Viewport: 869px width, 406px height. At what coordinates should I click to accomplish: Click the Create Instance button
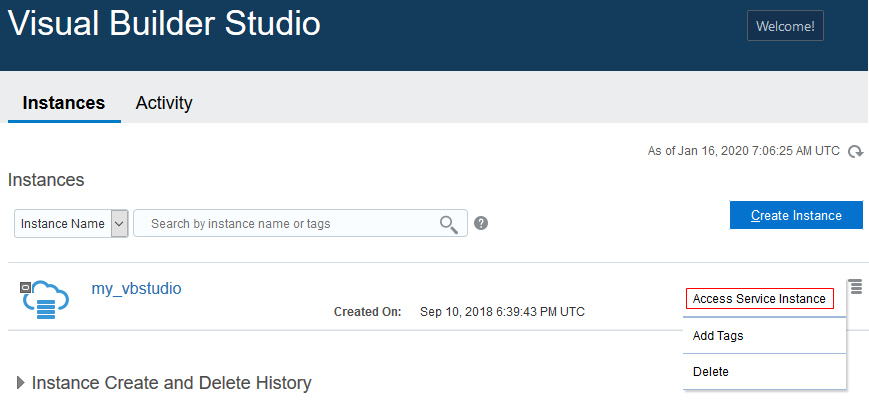tap(796, 215)
